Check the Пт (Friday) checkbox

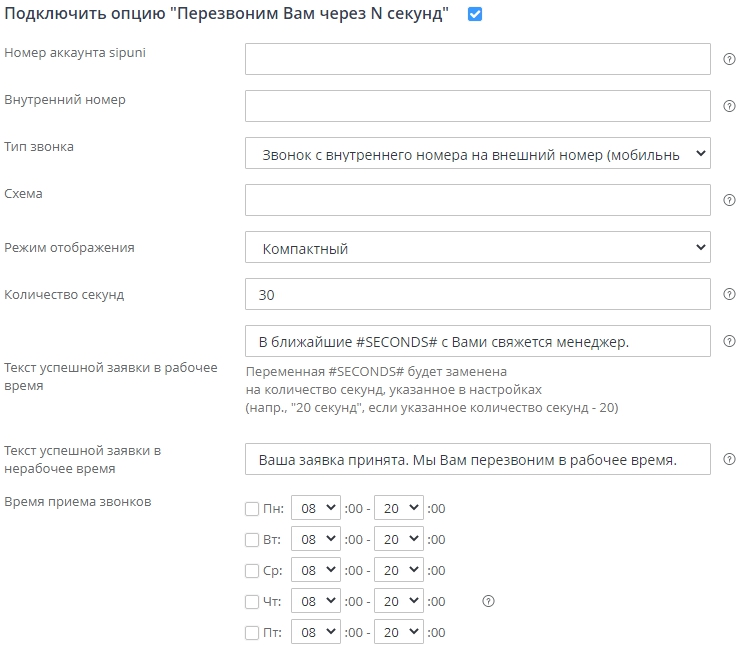click(x=252, y=633)
